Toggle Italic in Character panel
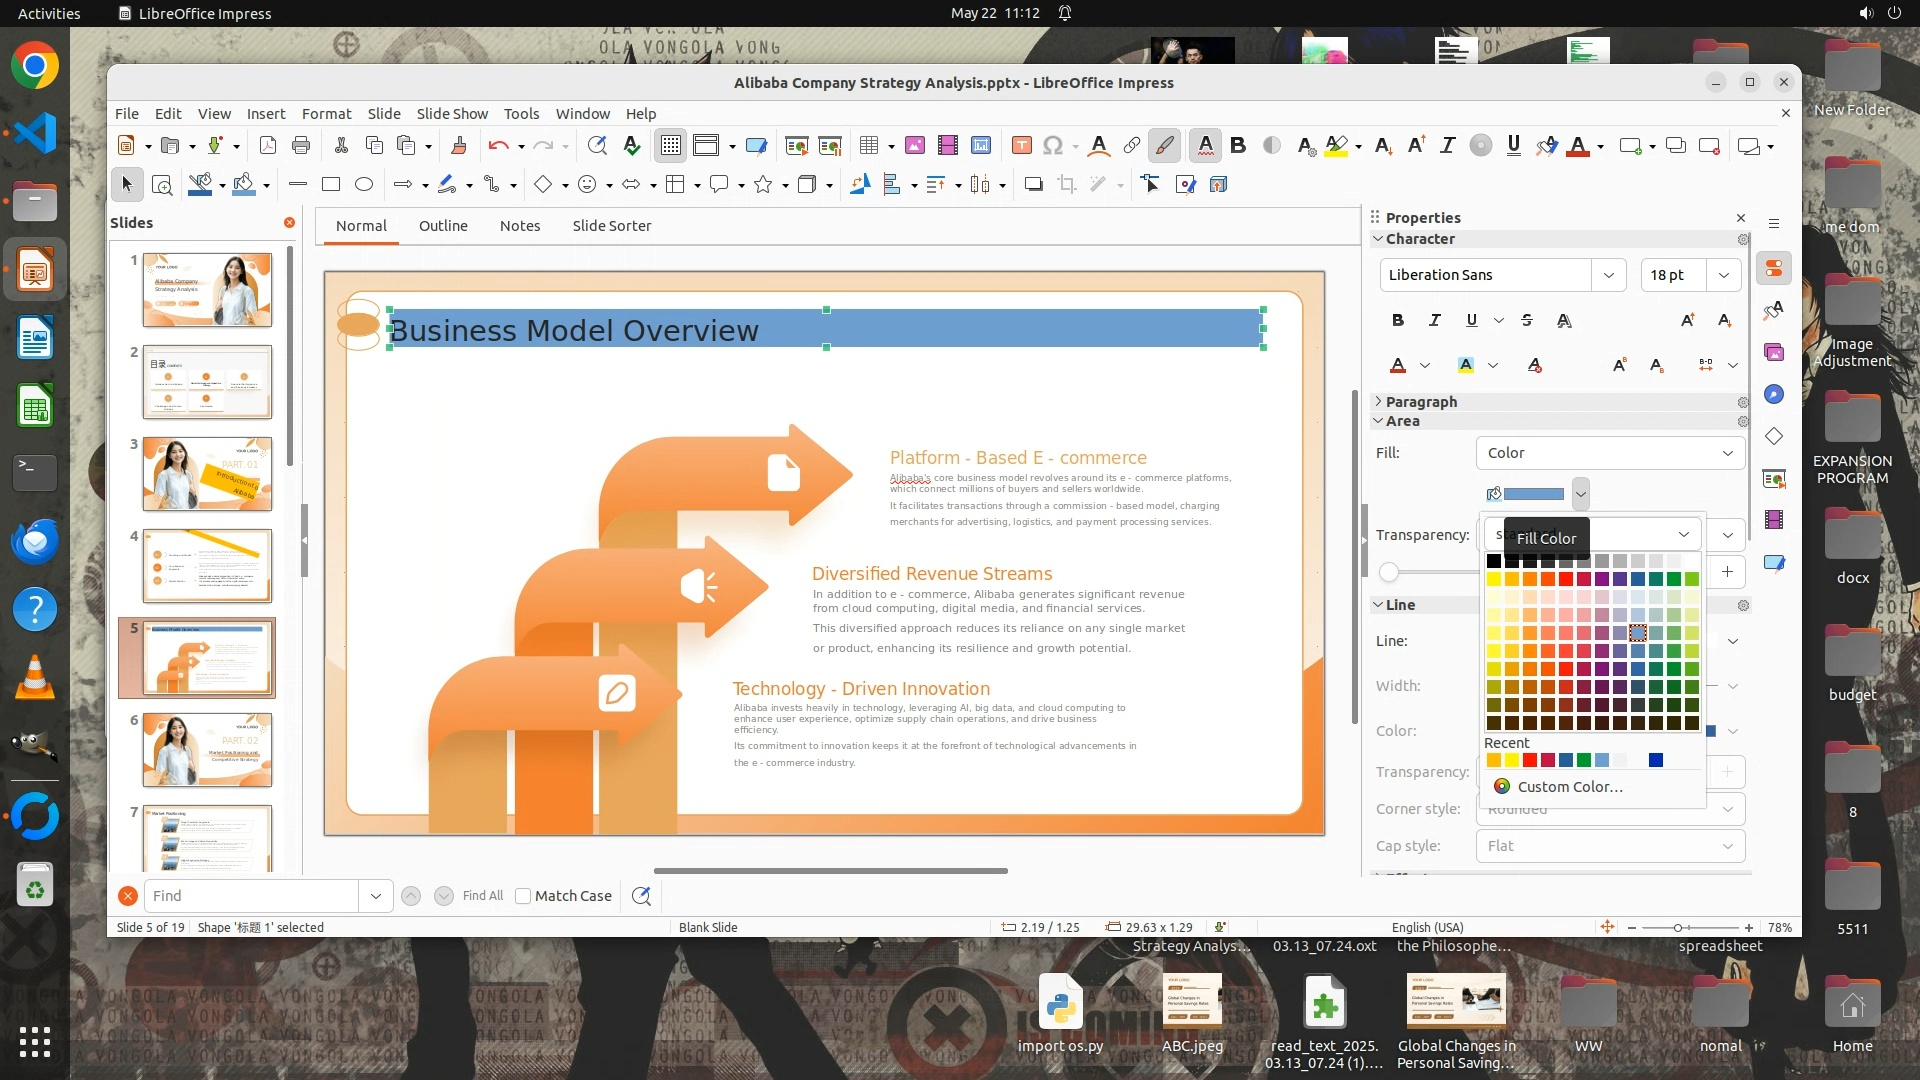 point(1434,320)
